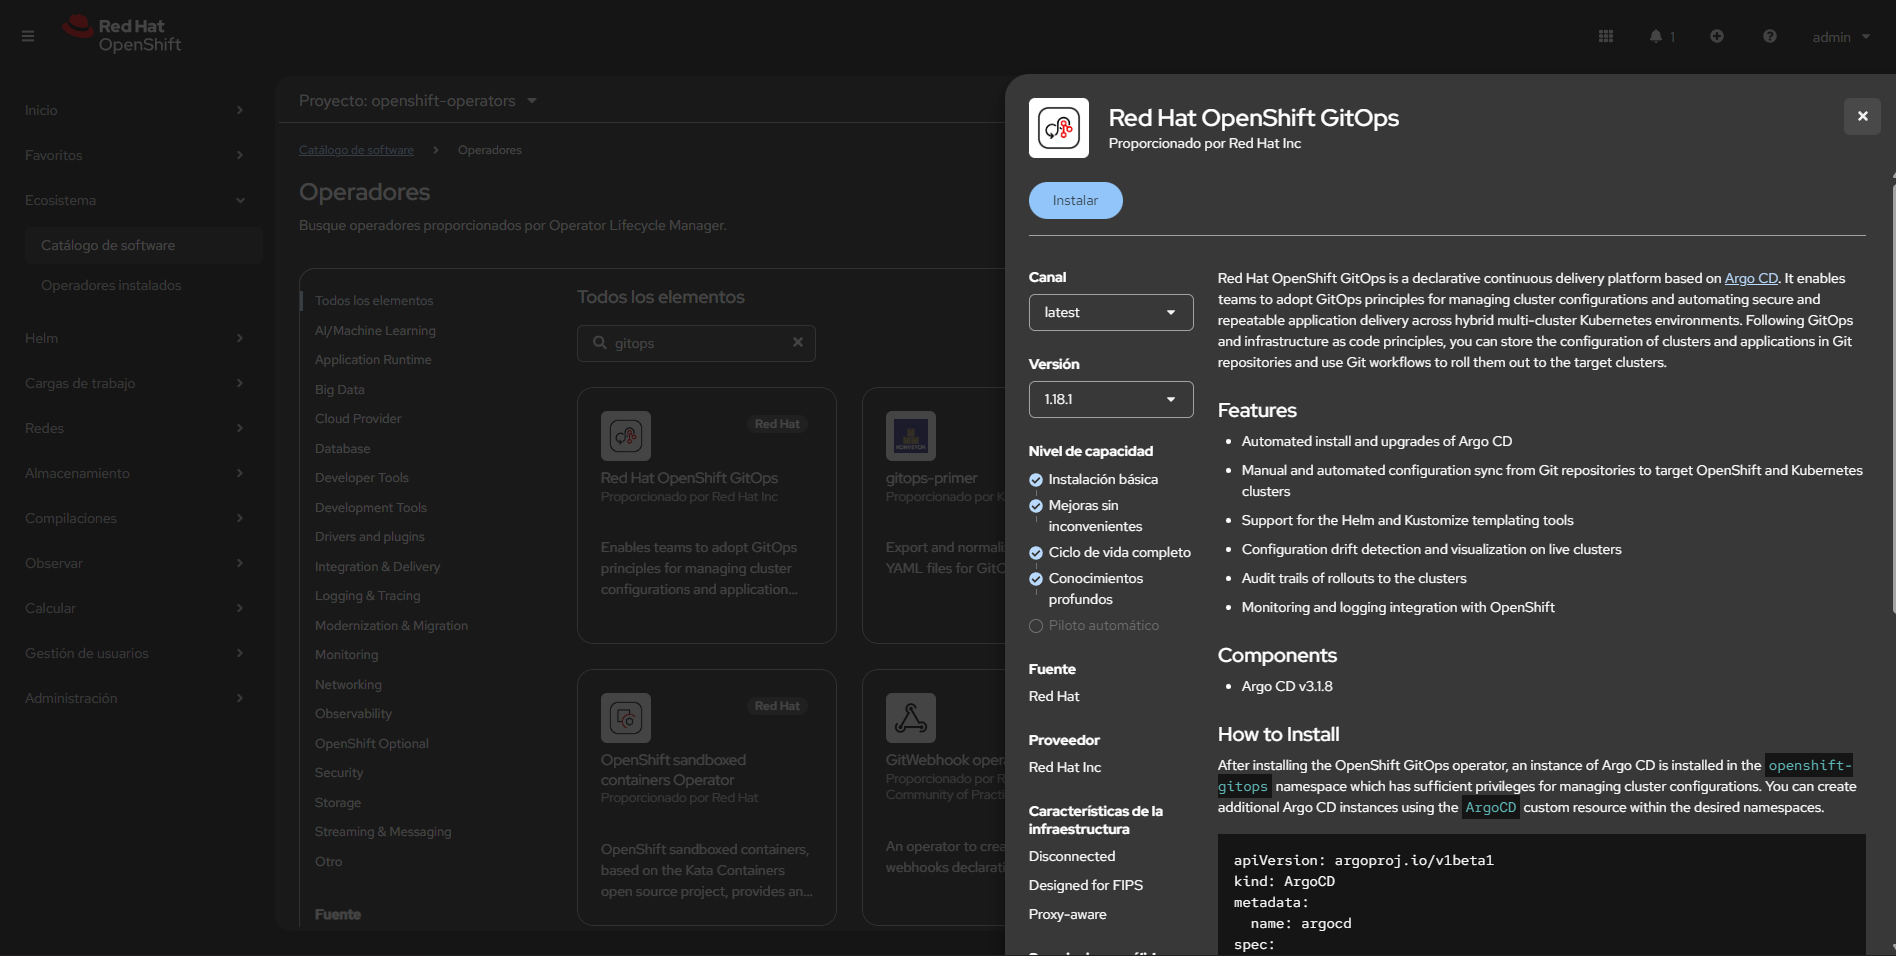Click the Instalar button
This screenshot has width=1896, height=956.
pos(1075,200)
